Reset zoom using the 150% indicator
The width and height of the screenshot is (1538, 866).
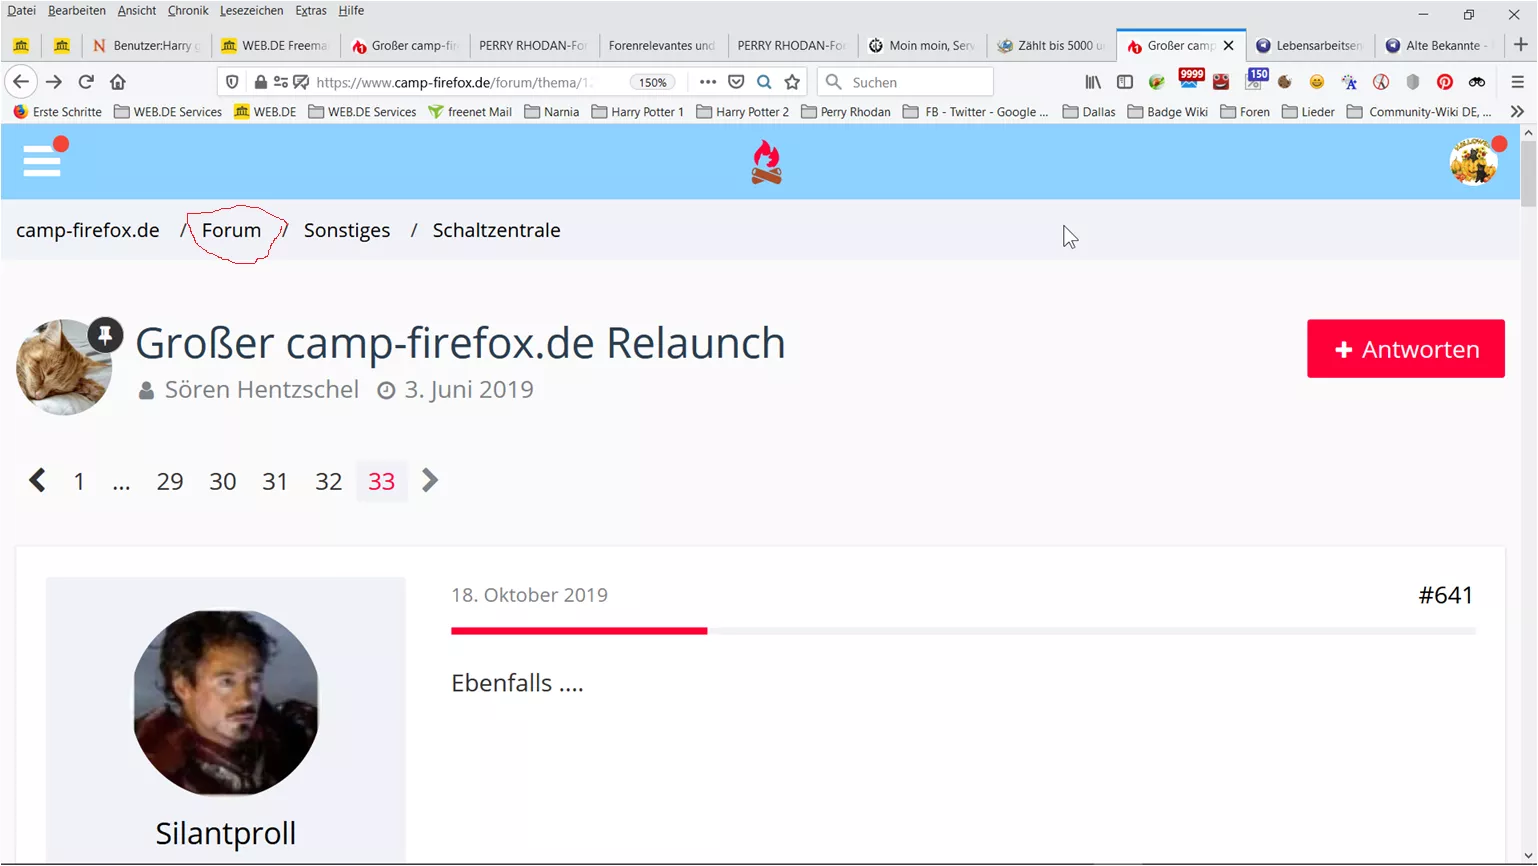coord(653,82)
